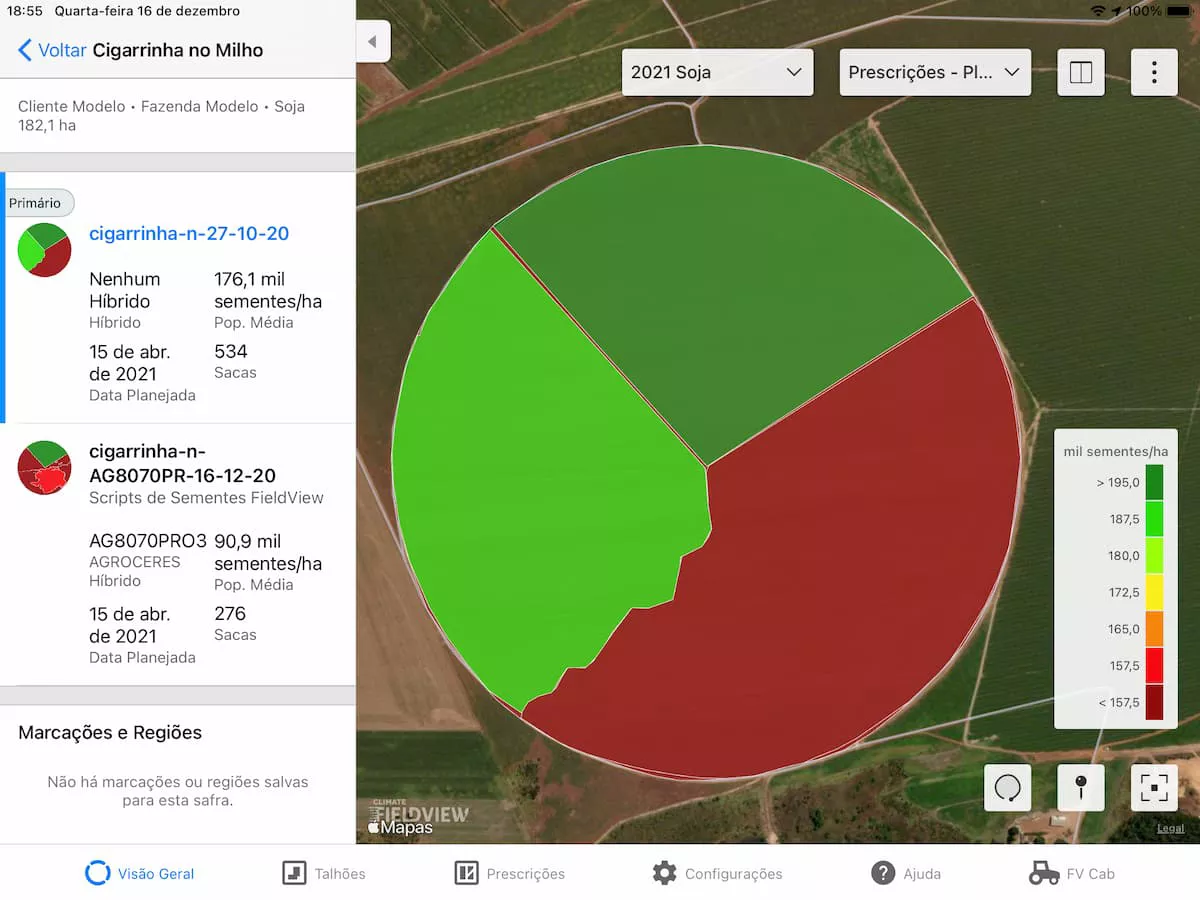
Task: Tap the dark green > 195,0 legend swatch
Action: click(1154, 482)
